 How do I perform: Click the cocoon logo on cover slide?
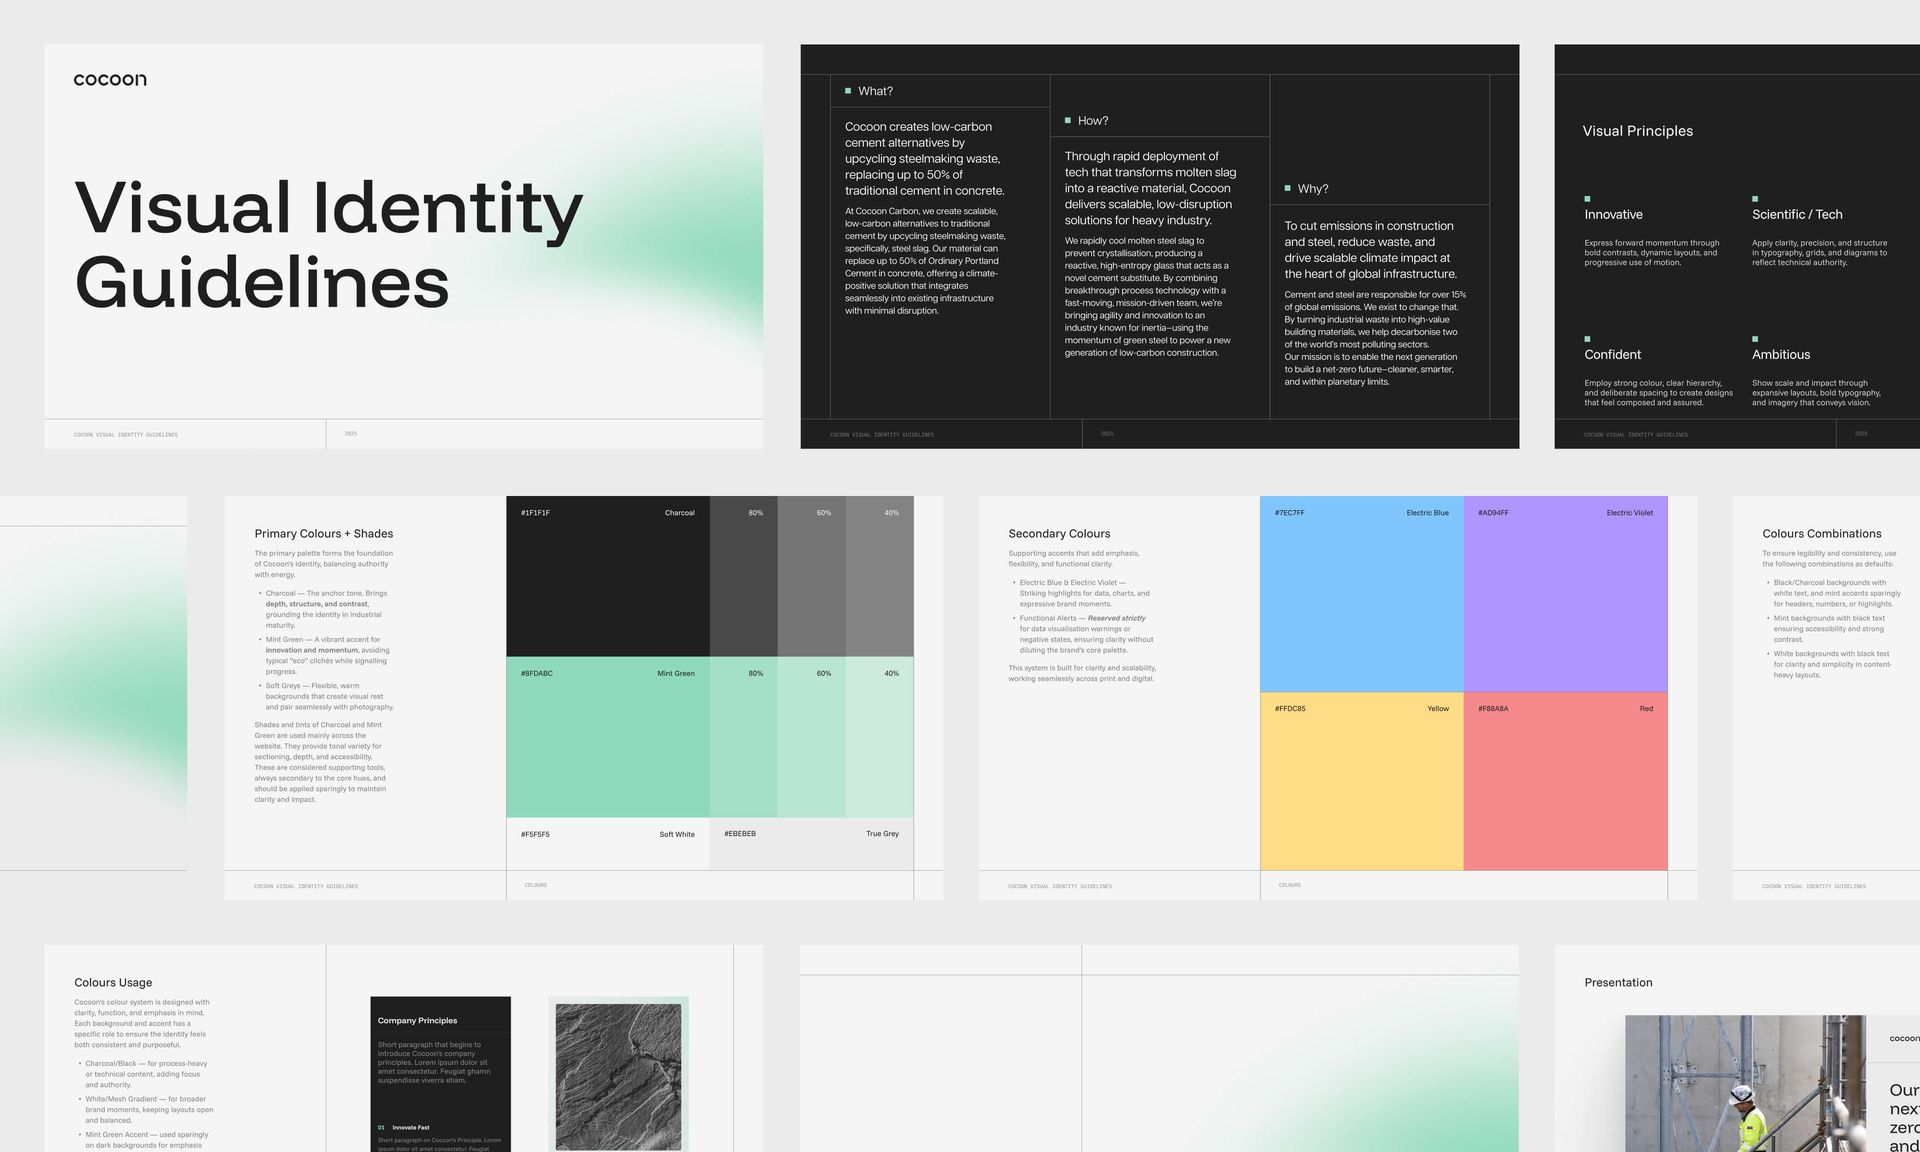(110, 79)
